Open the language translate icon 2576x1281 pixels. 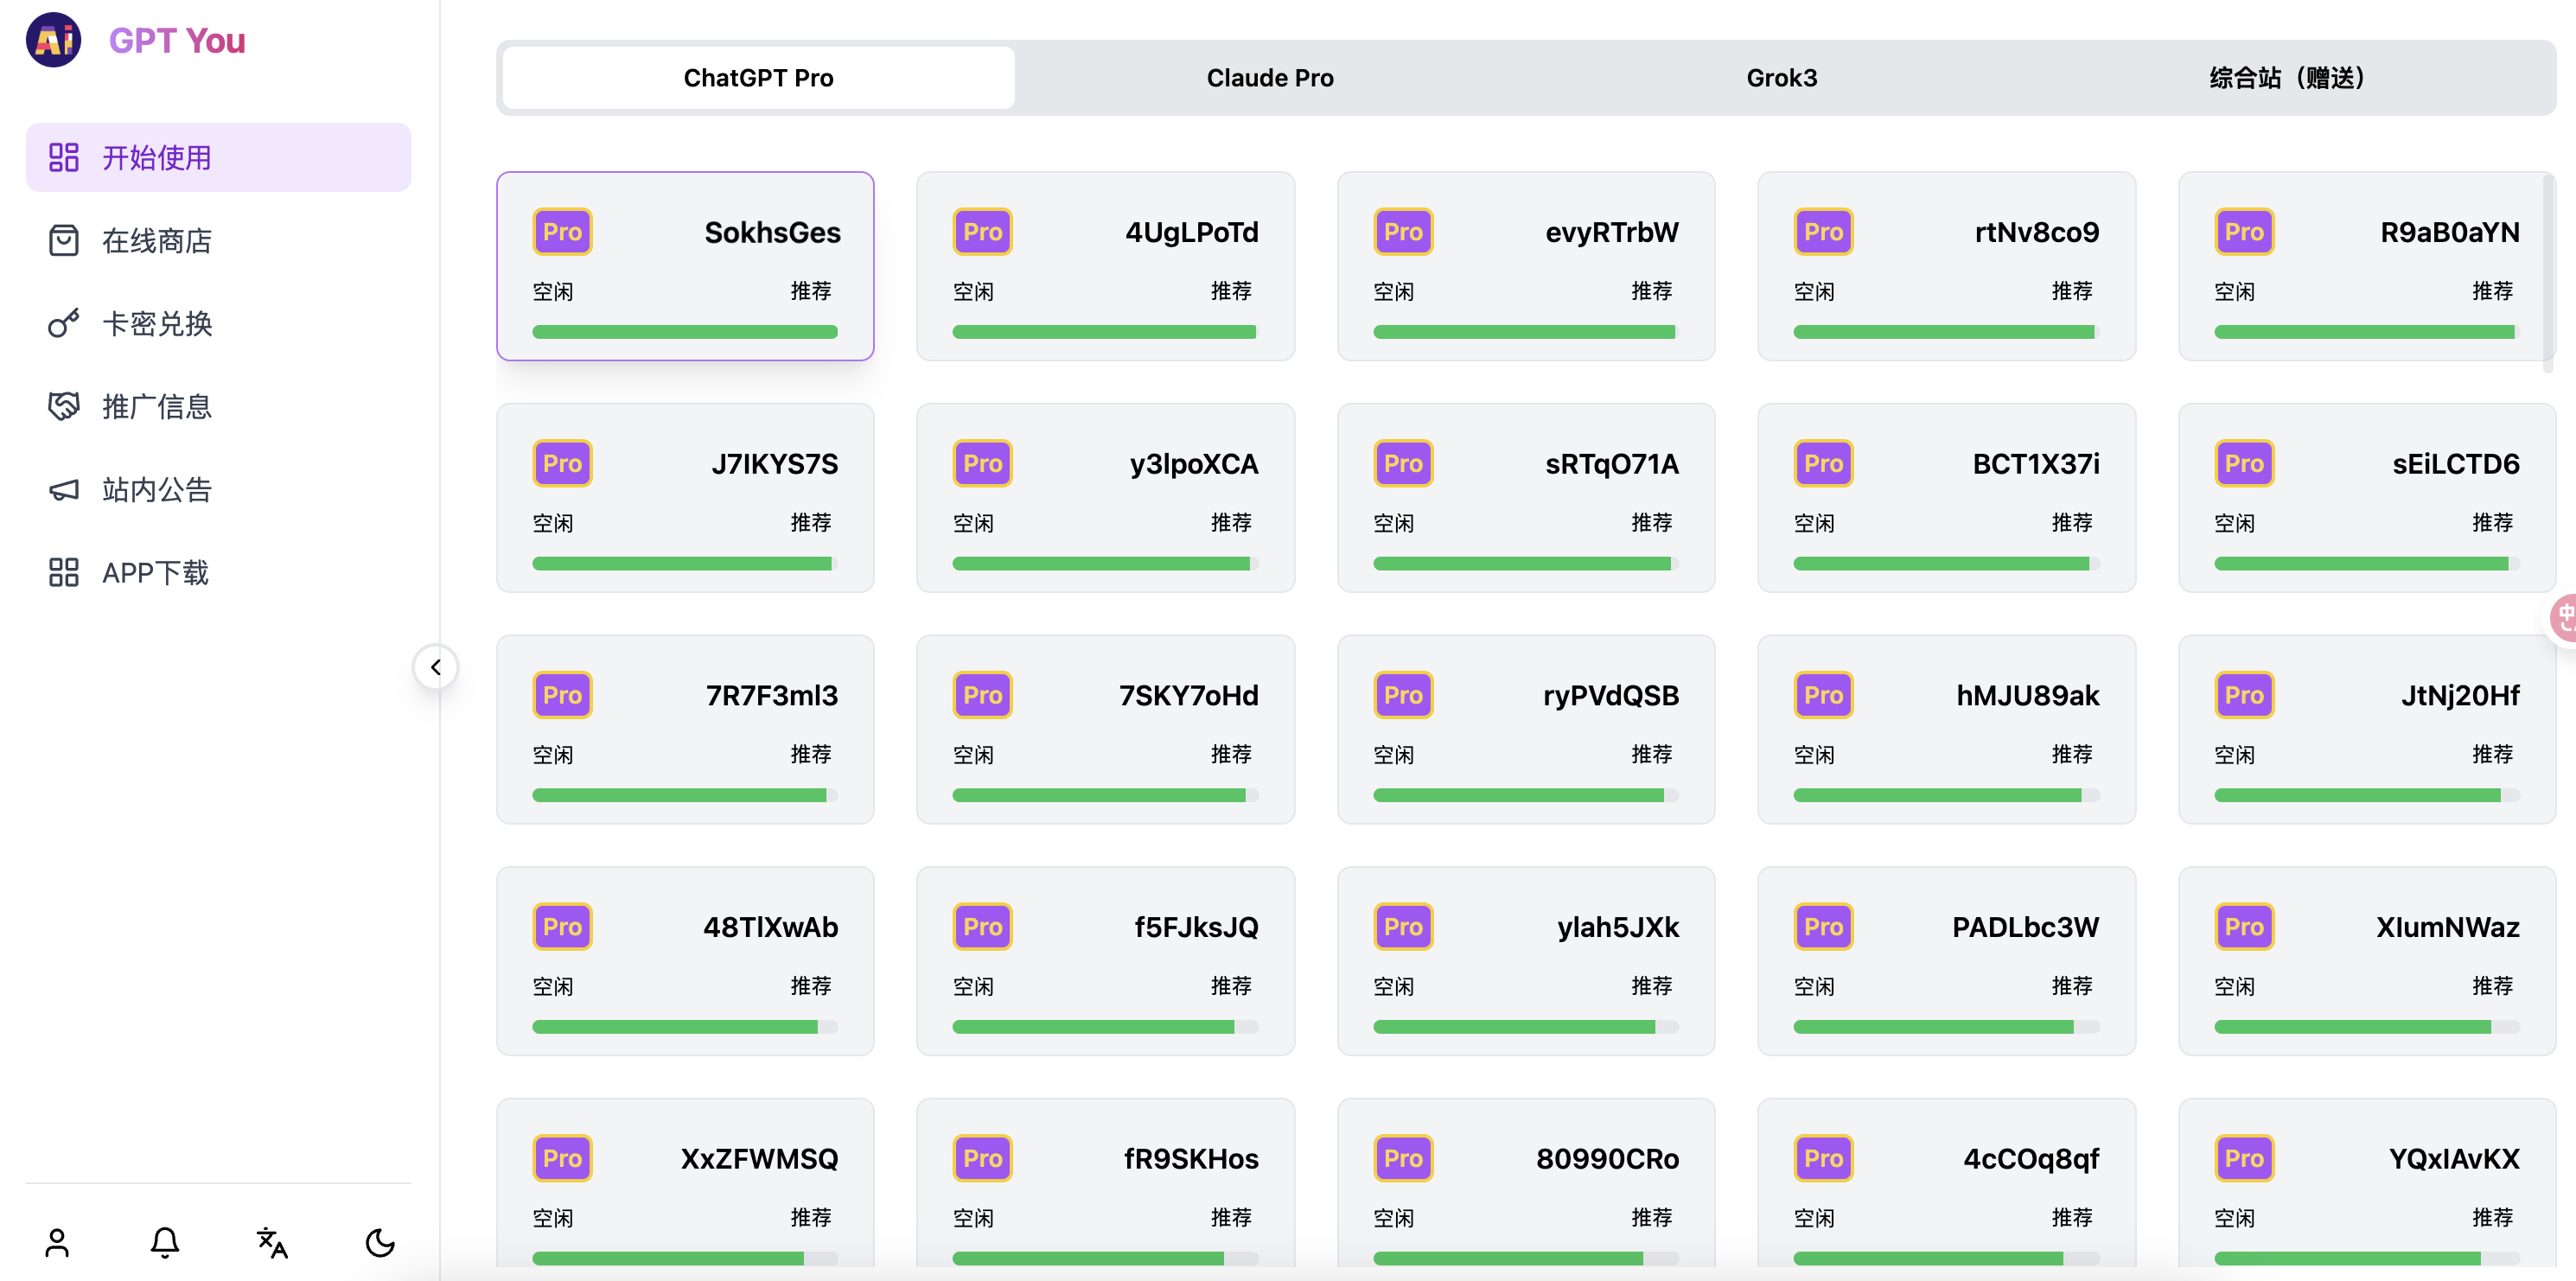(272, 1242)
